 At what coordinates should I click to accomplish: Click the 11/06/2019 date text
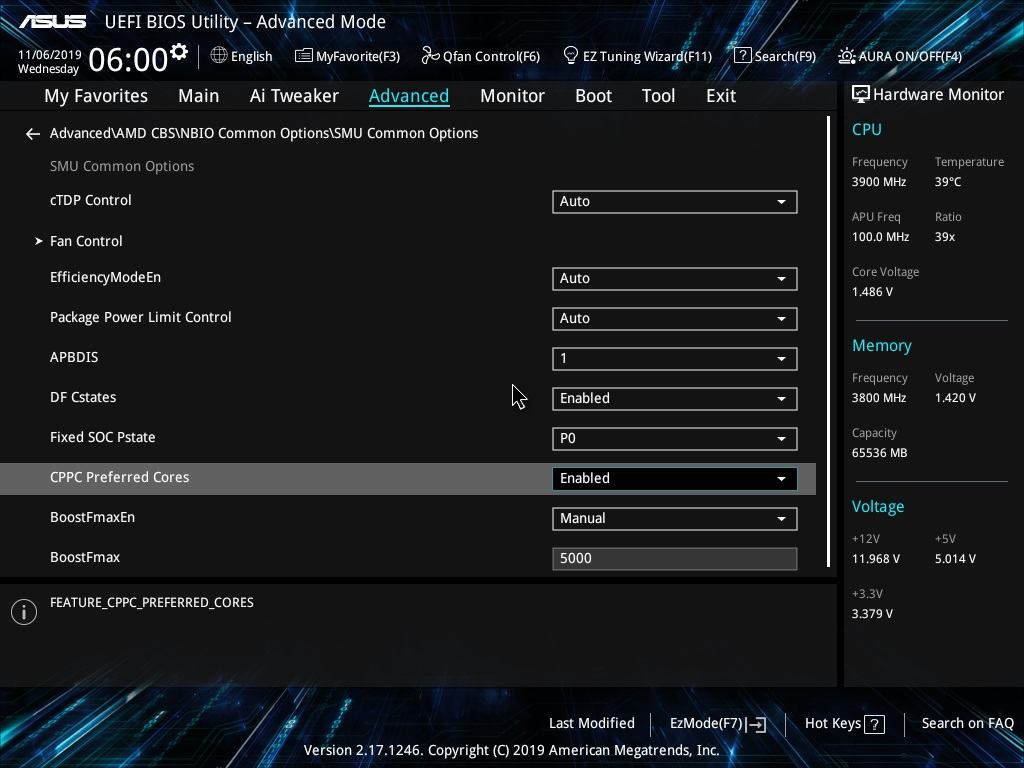coord(50,55)
